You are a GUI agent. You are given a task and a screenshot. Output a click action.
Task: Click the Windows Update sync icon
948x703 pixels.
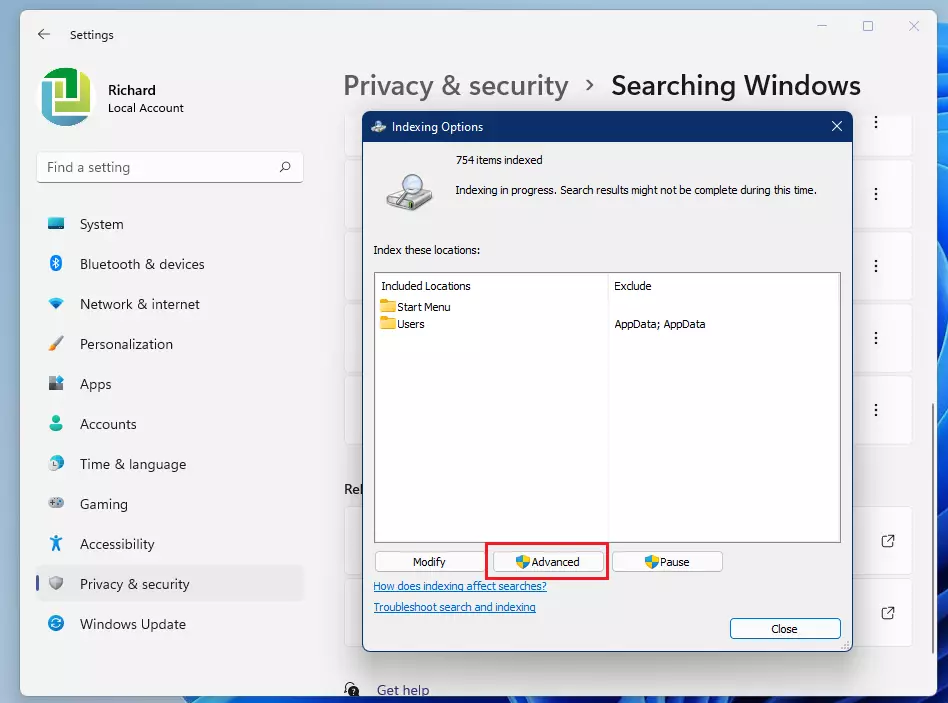56,623
